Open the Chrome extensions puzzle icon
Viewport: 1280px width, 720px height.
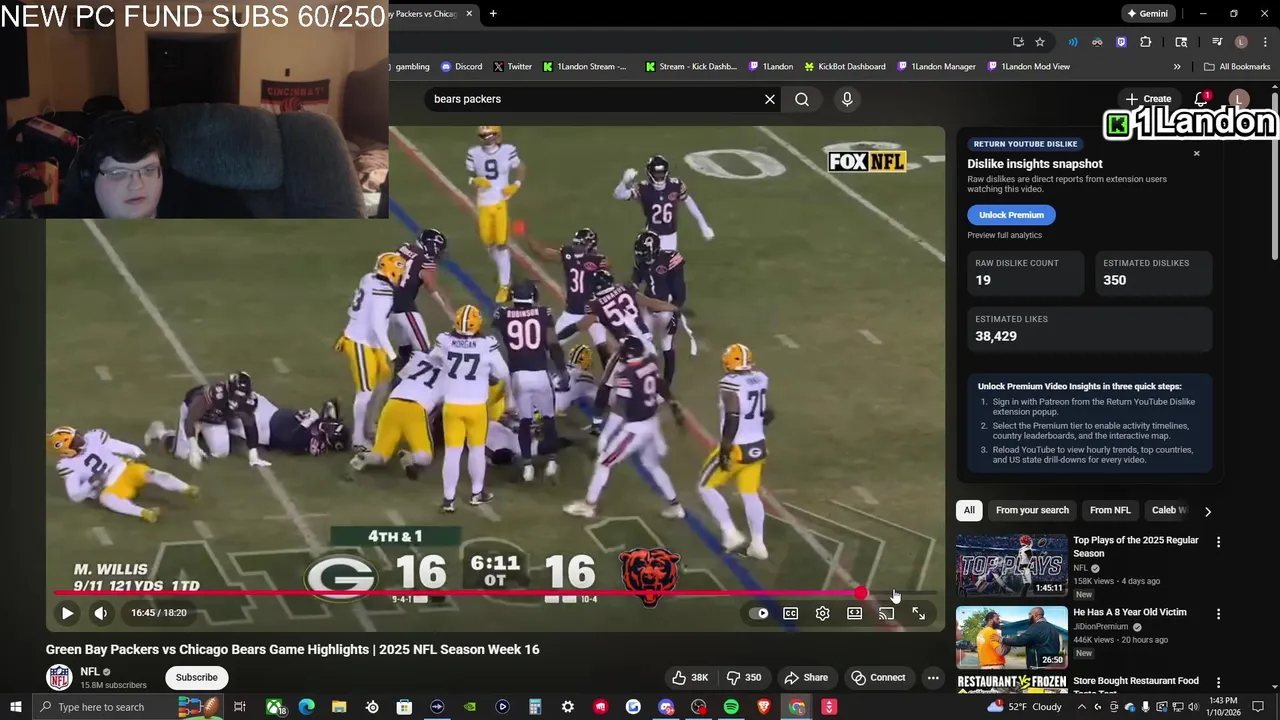[x=1146, y=42]
